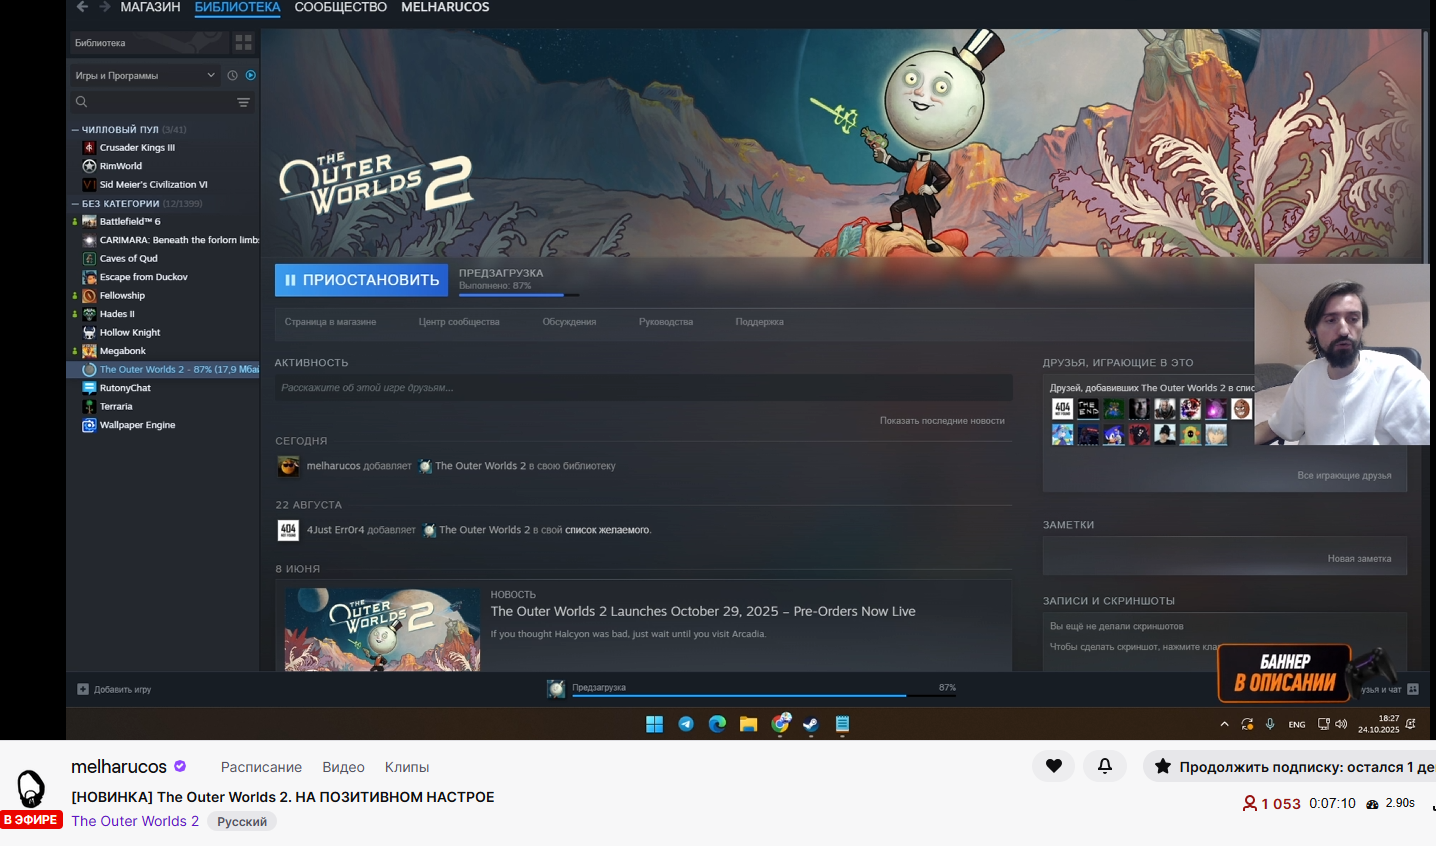
Task: Click Добавить игру plus icon
Action: (83, 689)
